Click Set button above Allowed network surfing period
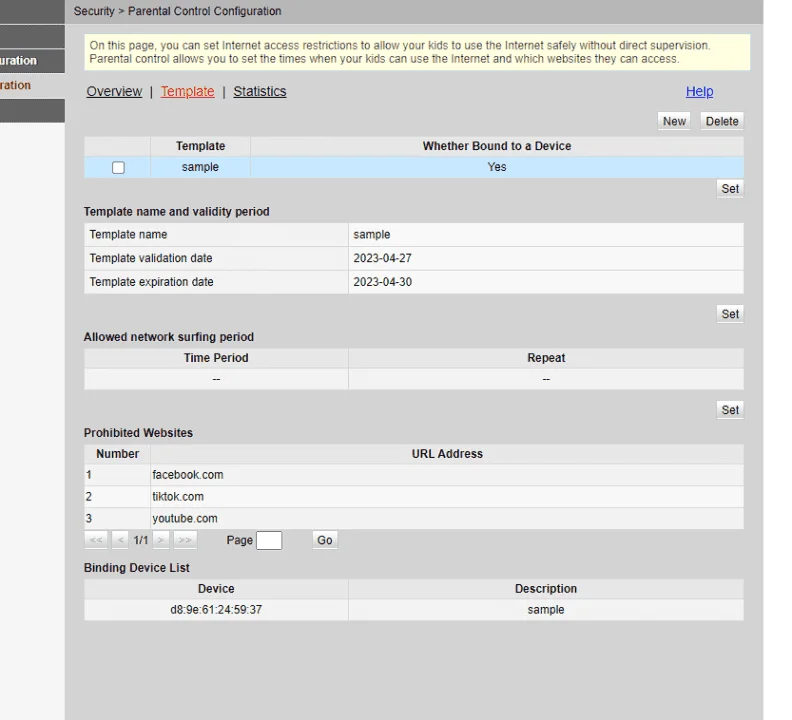 tap(730, 314)
